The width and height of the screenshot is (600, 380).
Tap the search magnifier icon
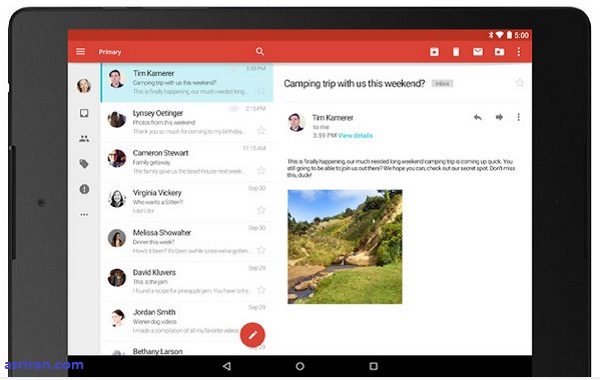click(x=260, y=51)
